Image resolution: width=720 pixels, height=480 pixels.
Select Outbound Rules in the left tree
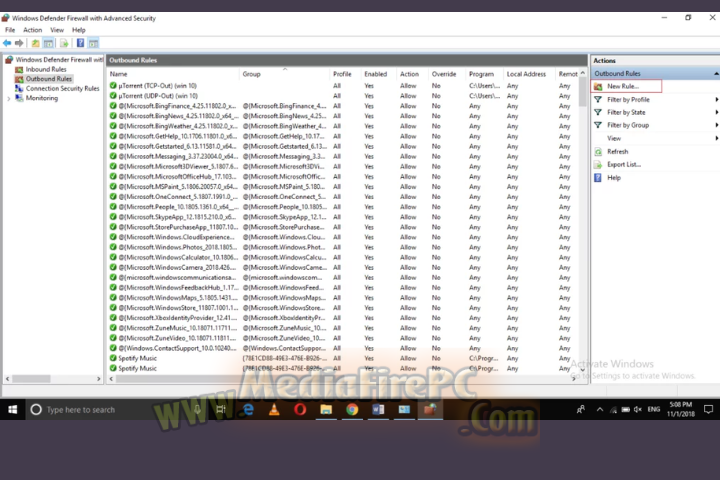click(x=49, y=79)
